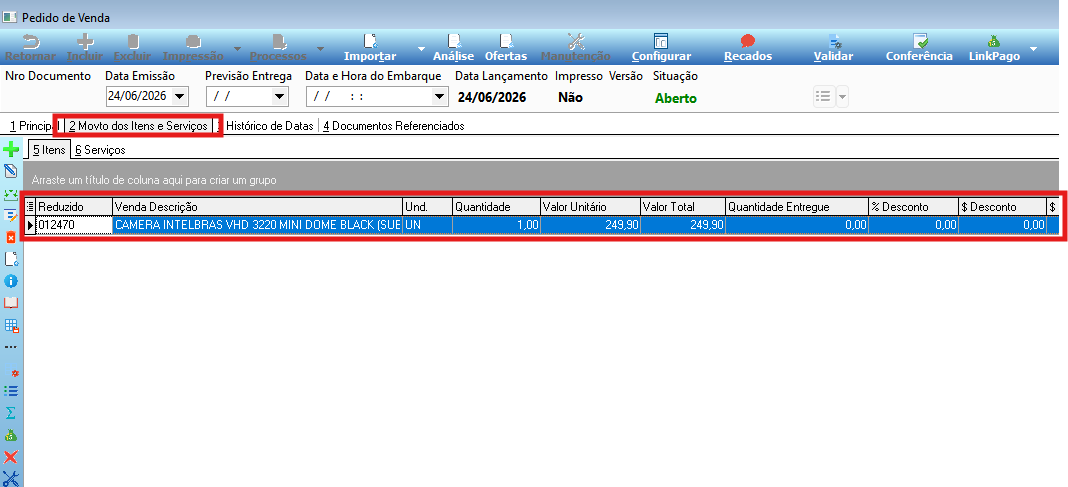
Task: Open the dropdown arrow beside the list button
Action: tap(843, 97)
